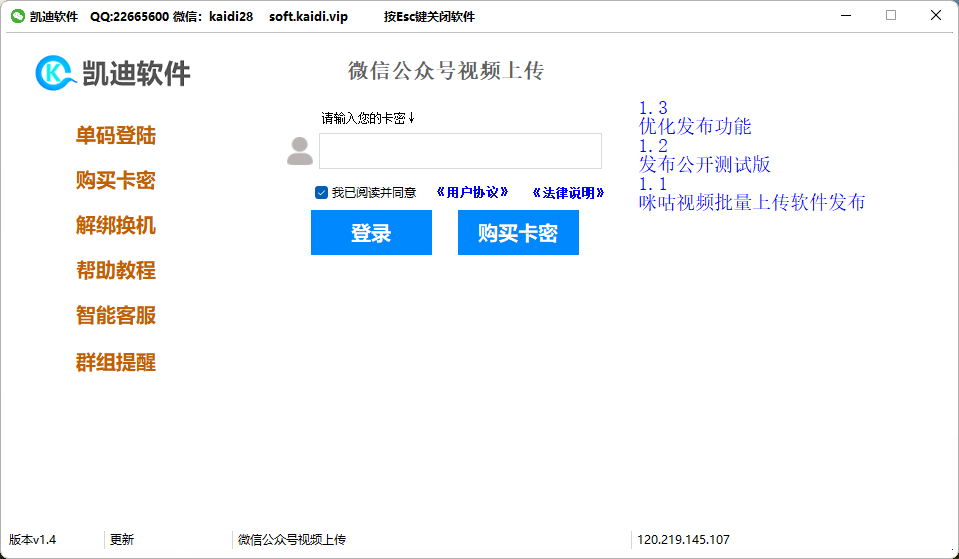
Task: Toggle the 我已阅读并同意 checkbox
Action: [321, 193]
